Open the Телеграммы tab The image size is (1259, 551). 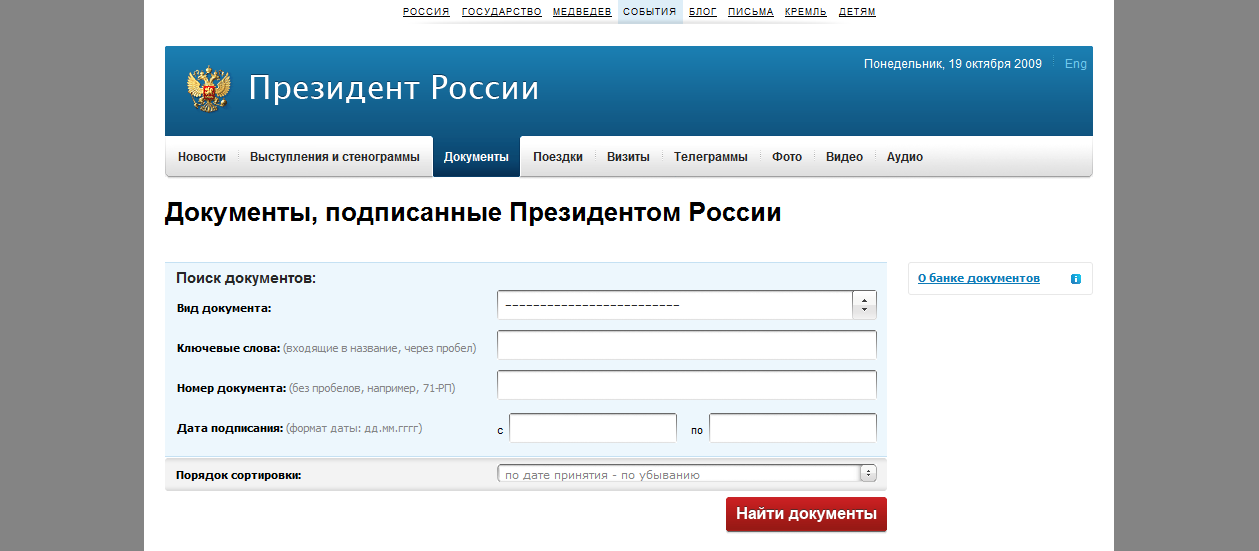coord(711,157)
